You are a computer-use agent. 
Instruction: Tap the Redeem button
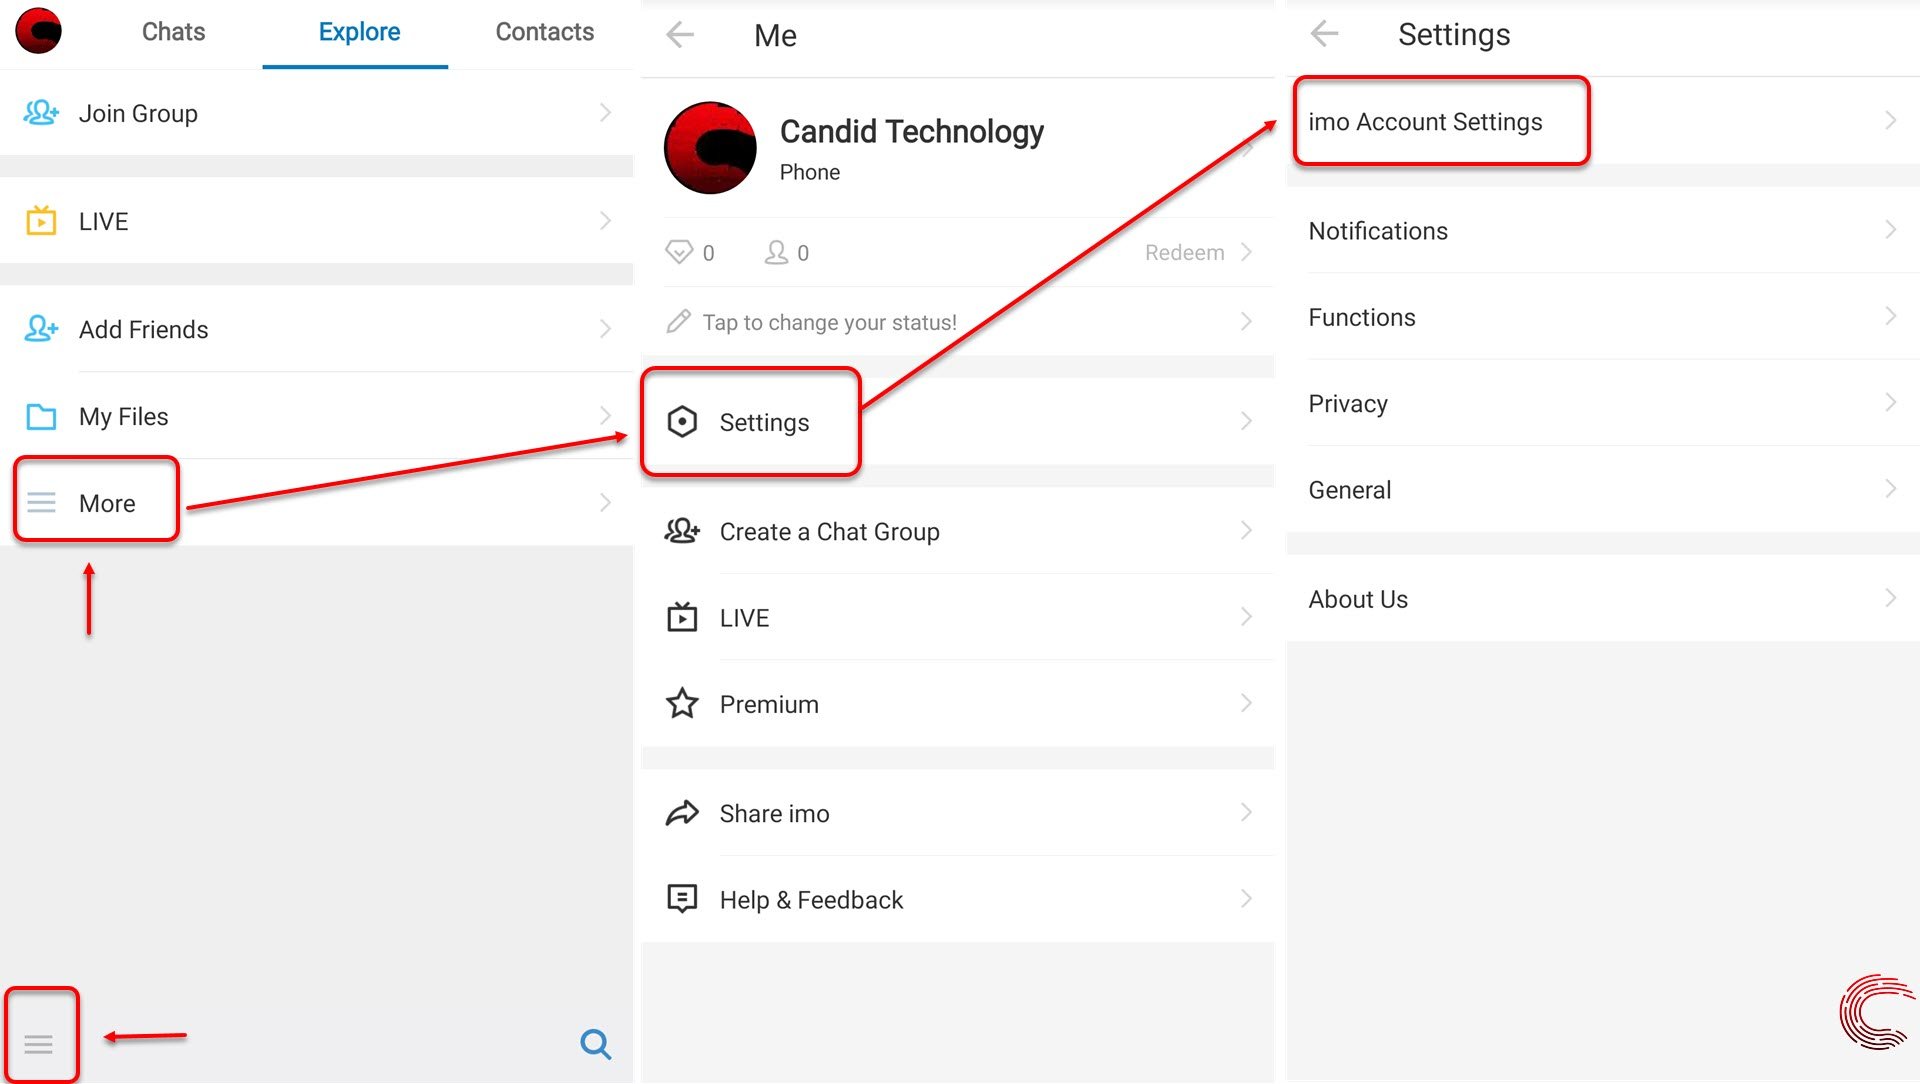[1185, 252]
